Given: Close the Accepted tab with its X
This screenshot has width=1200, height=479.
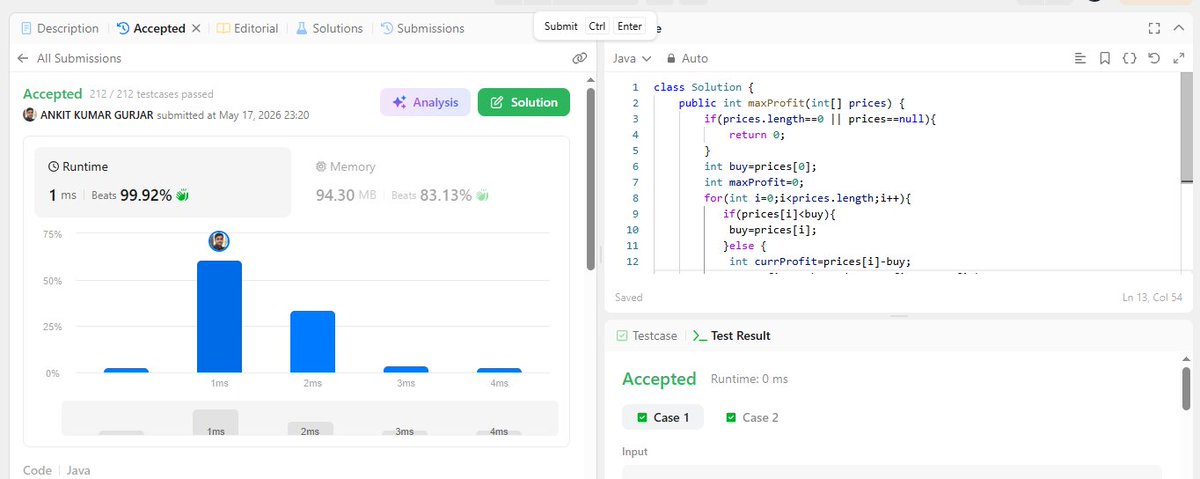Looking at the screenshot, I should [x=195, y=28].
